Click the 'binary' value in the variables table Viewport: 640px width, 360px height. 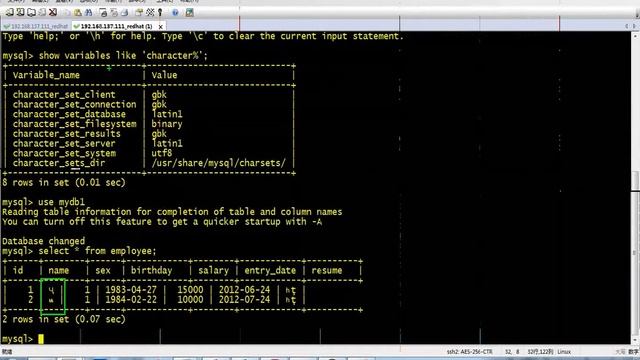[x=167, y=124]
